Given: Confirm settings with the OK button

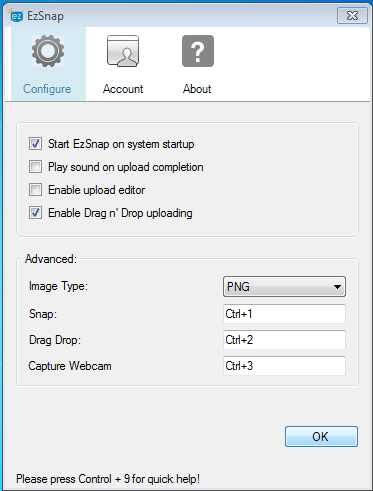Looking at the screenshot, I should [321, 436].
